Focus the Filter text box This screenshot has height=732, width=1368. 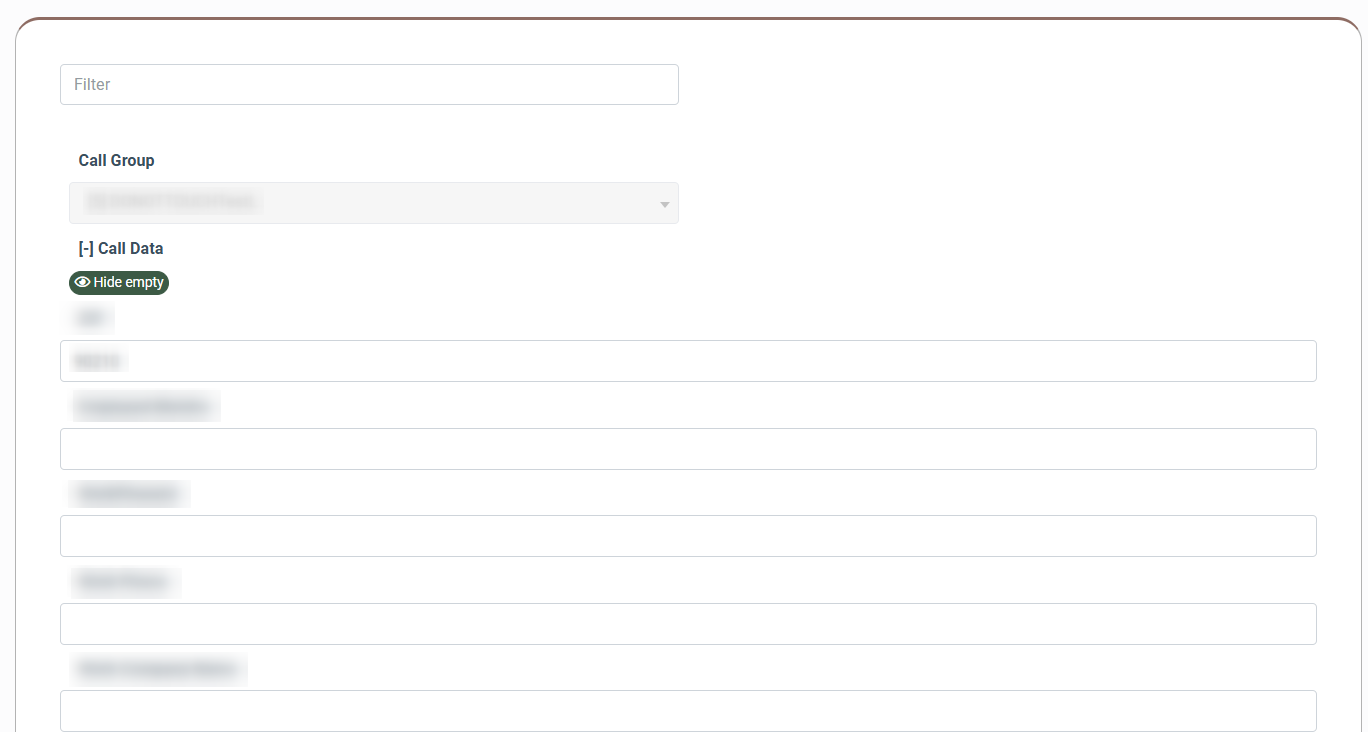pyautogui.click(x=369, y=84)
